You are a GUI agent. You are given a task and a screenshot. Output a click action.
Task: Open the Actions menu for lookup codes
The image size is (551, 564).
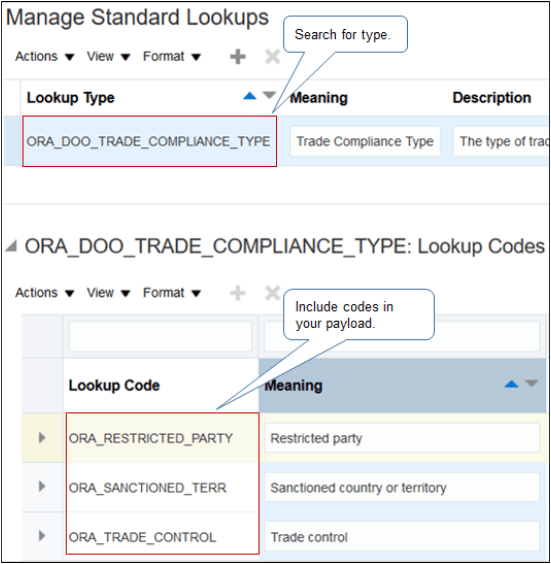coord(44,293)
